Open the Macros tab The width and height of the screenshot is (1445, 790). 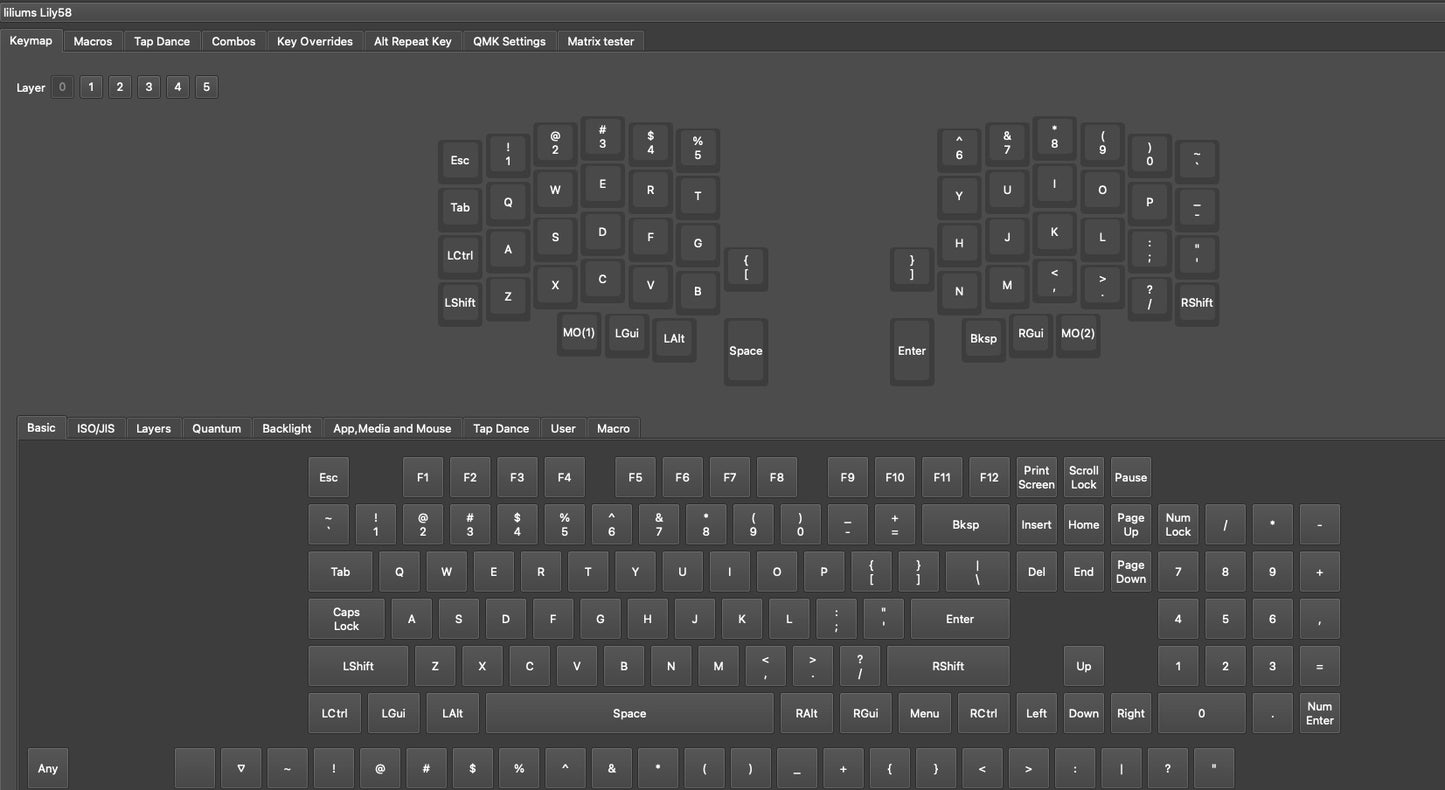click(x=93, y=41)
